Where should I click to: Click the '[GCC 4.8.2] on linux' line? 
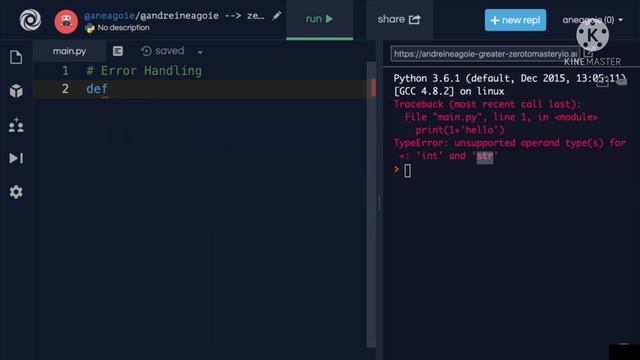tap(449, 91)
